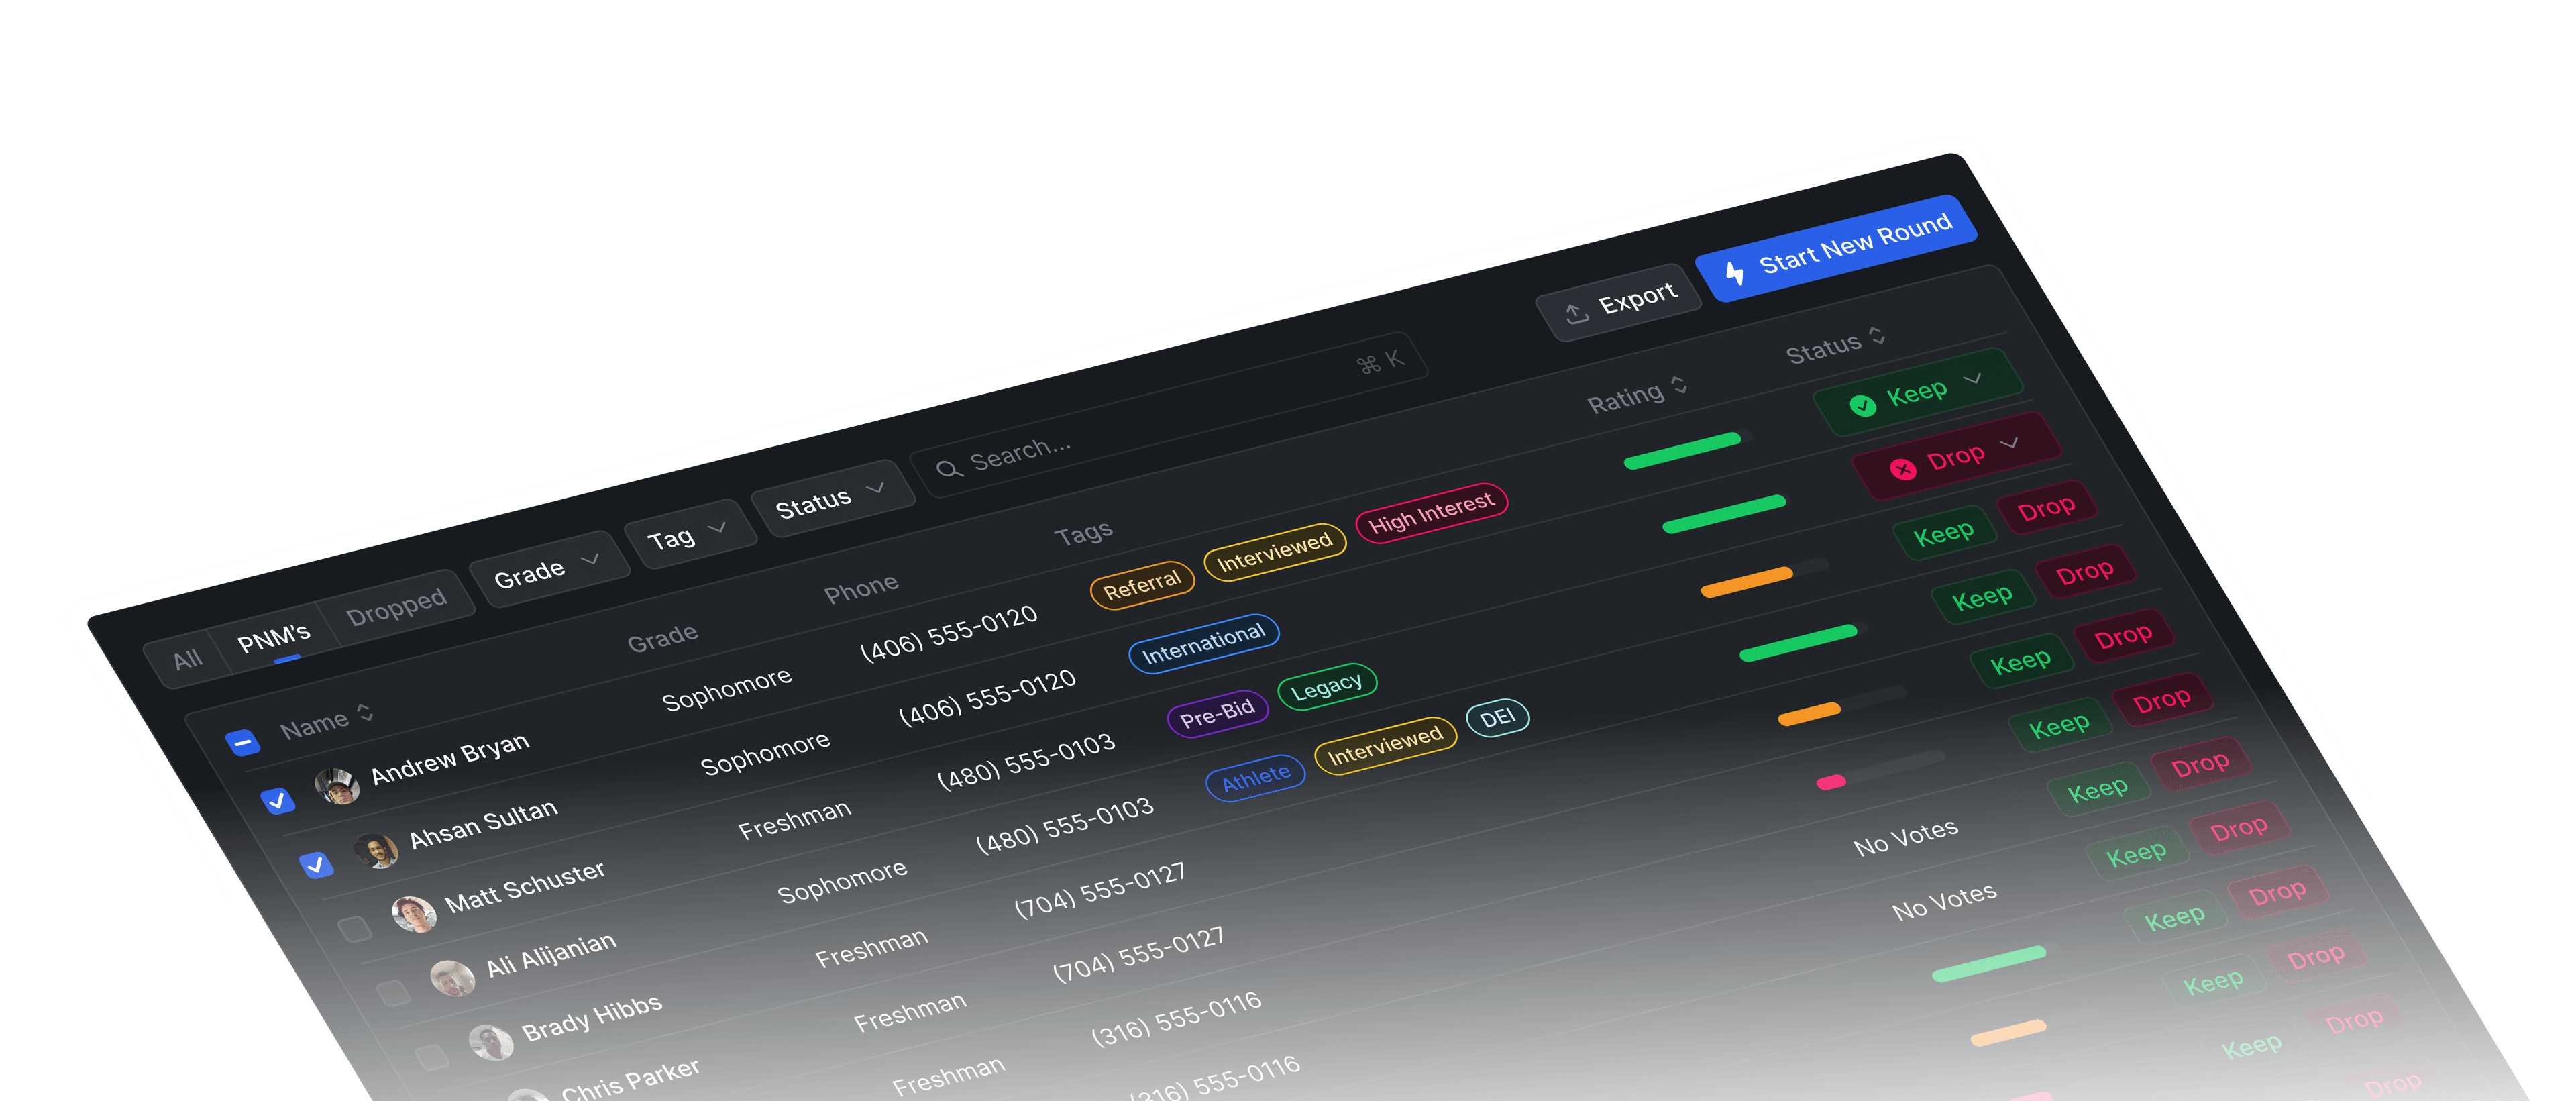The width and height of the screenshot is (2576, 1101).
Task: Check Matt Schuster's row checkbox
Action: [x=355, y=929]
